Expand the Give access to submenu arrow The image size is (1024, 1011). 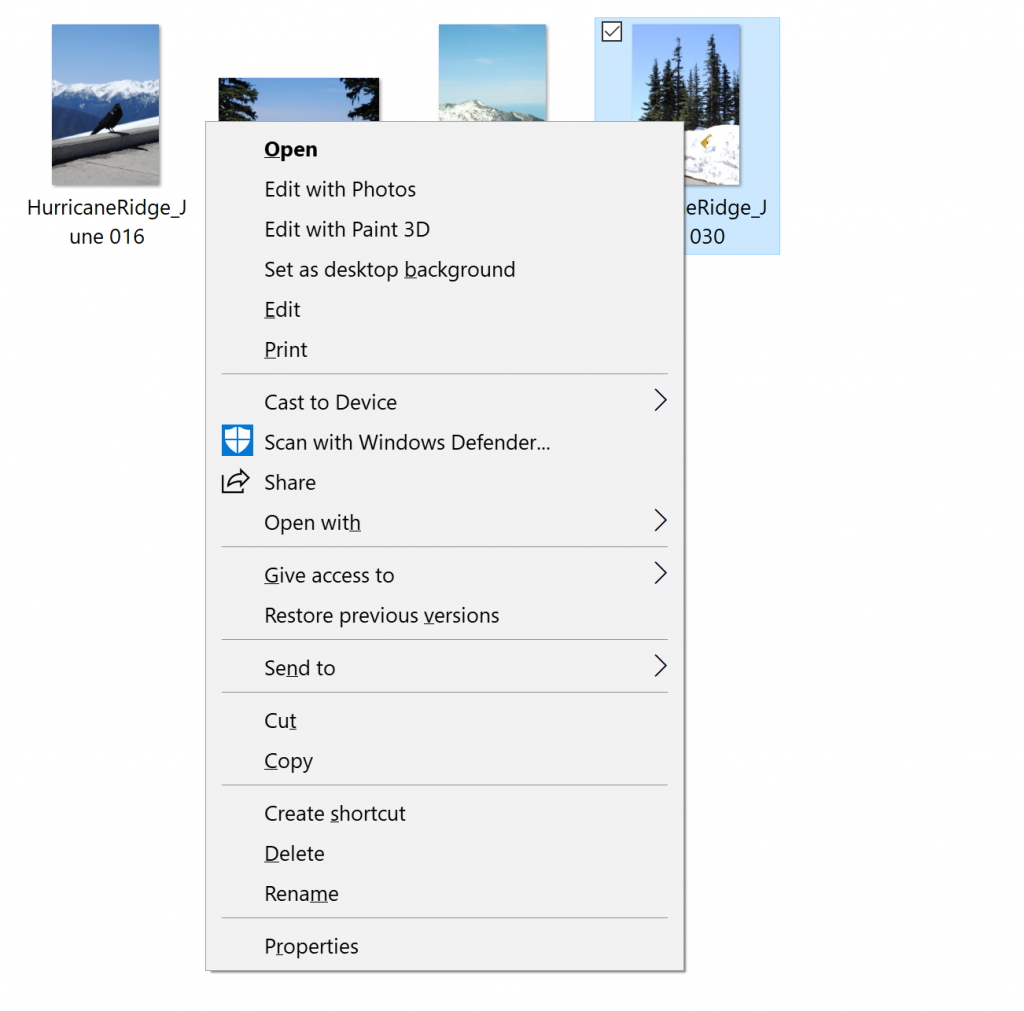(x=659, y=574)
